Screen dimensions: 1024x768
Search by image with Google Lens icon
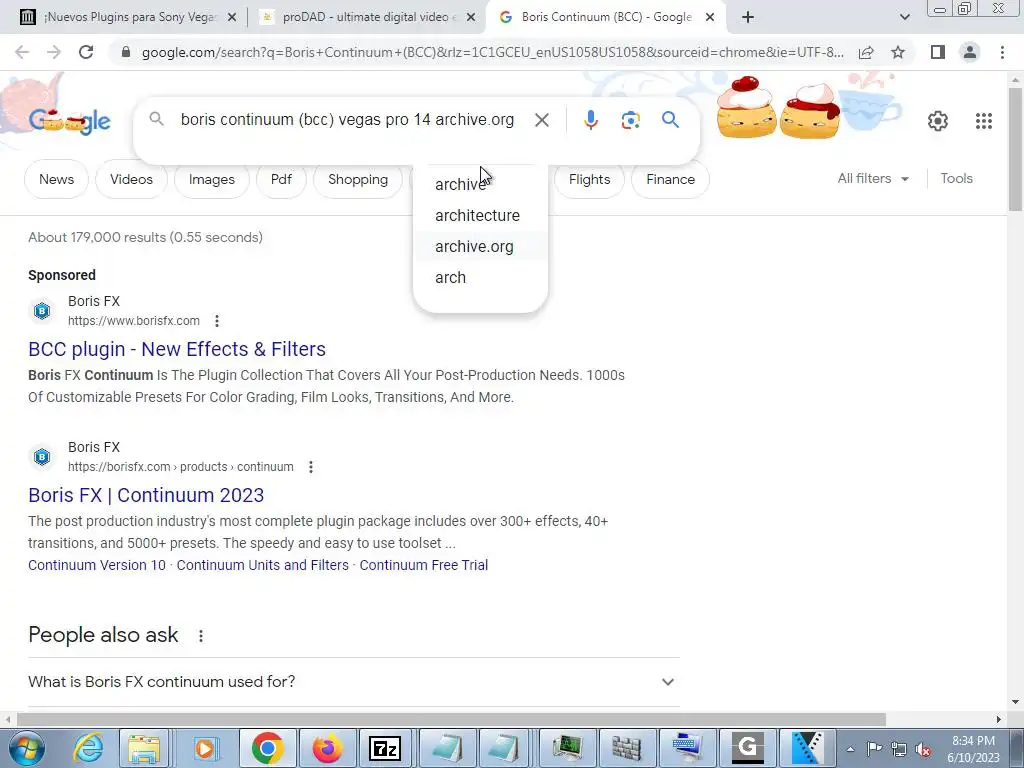point(630,120)
